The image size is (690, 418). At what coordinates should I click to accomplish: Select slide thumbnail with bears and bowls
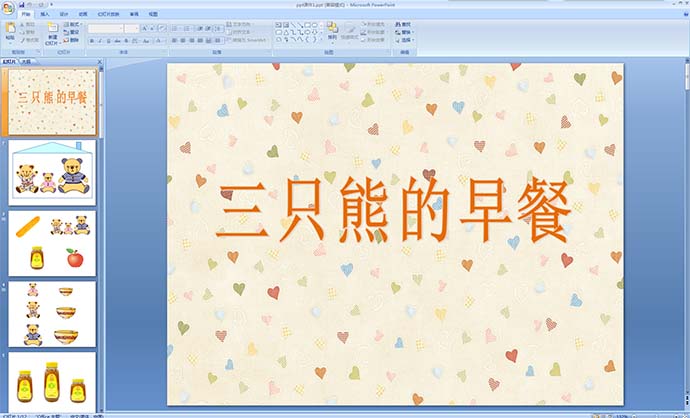click(52, 314)
